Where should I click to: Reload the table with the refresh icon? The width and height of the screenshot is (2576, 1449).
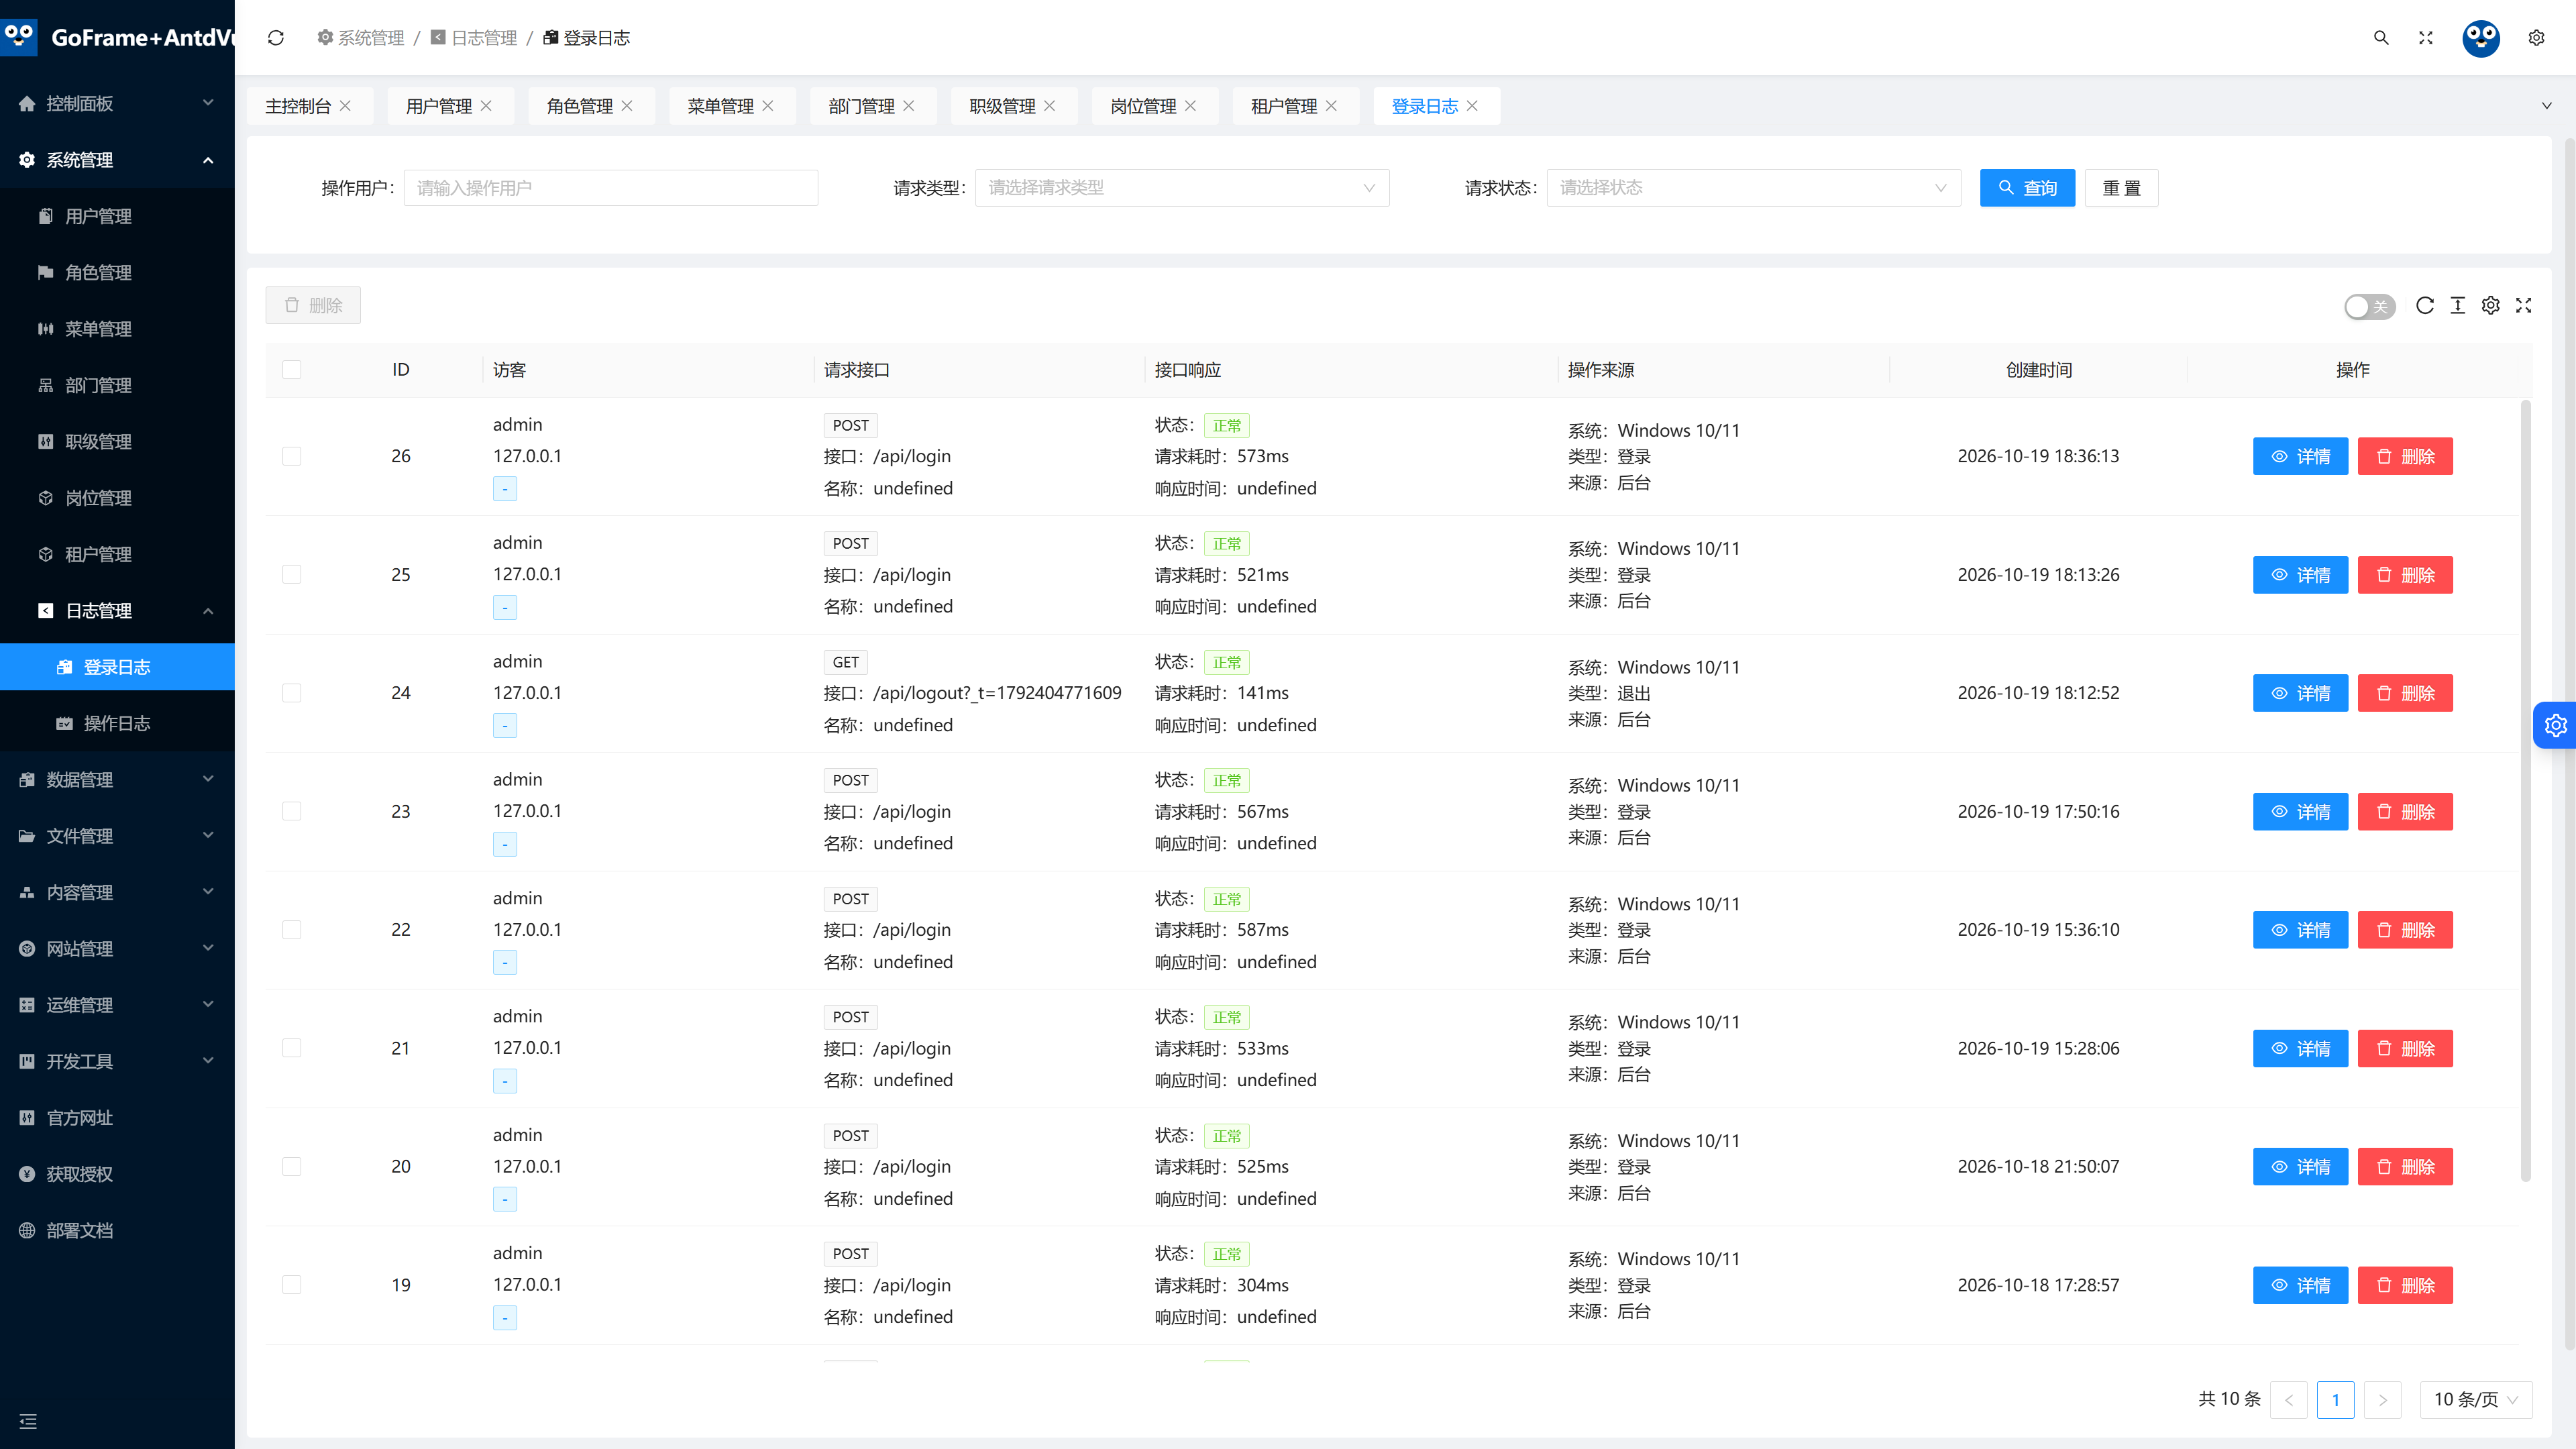[2425, 305]
